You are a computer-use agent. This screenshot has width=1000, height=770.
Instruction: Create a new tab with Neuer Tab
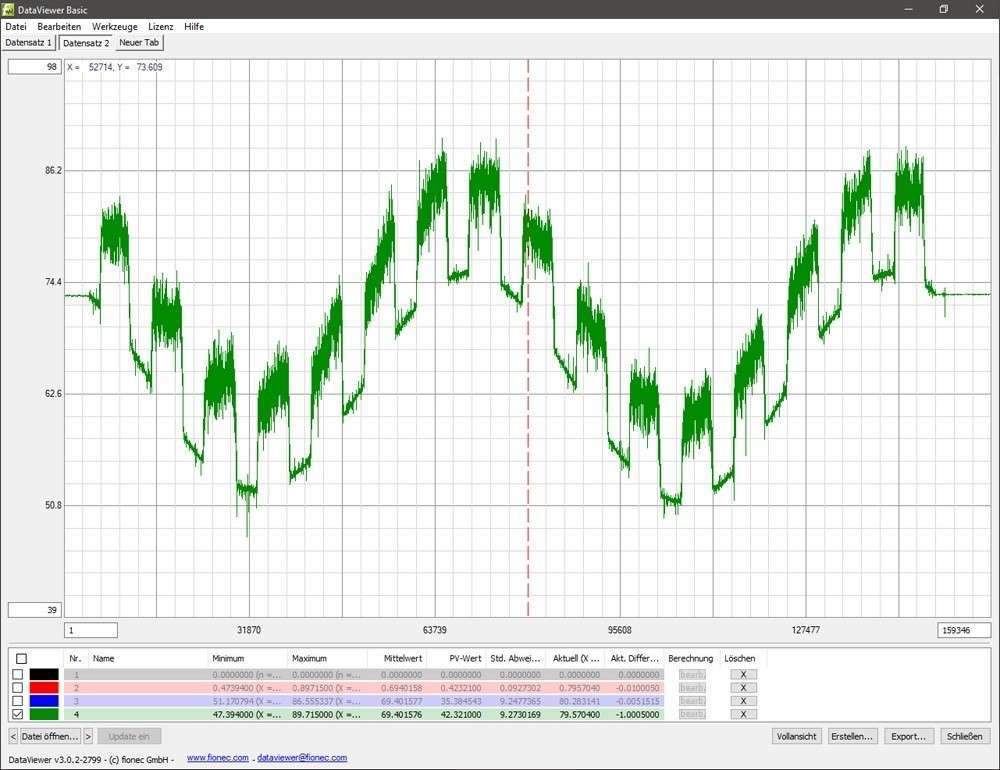[139, 43]
